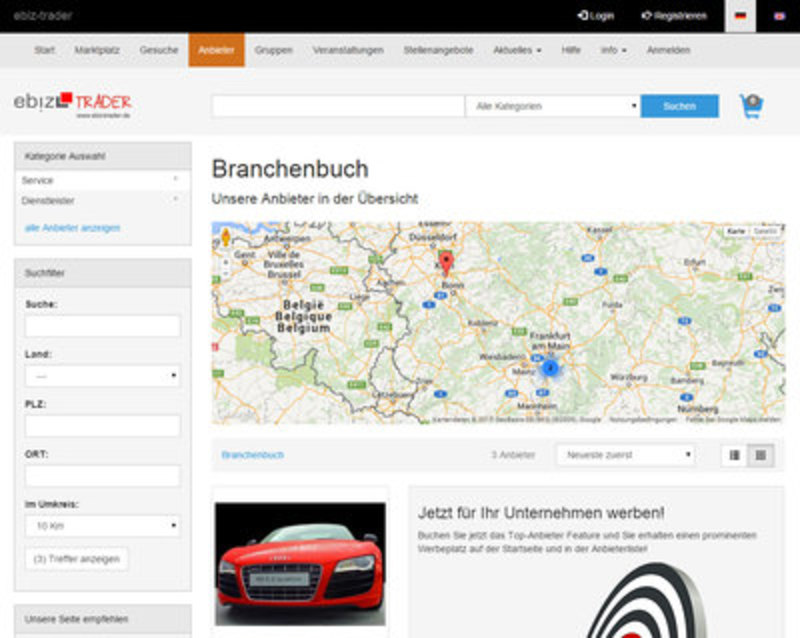Open Stellenangebote
Screen dimensions: 800x638
click(438, 50)
